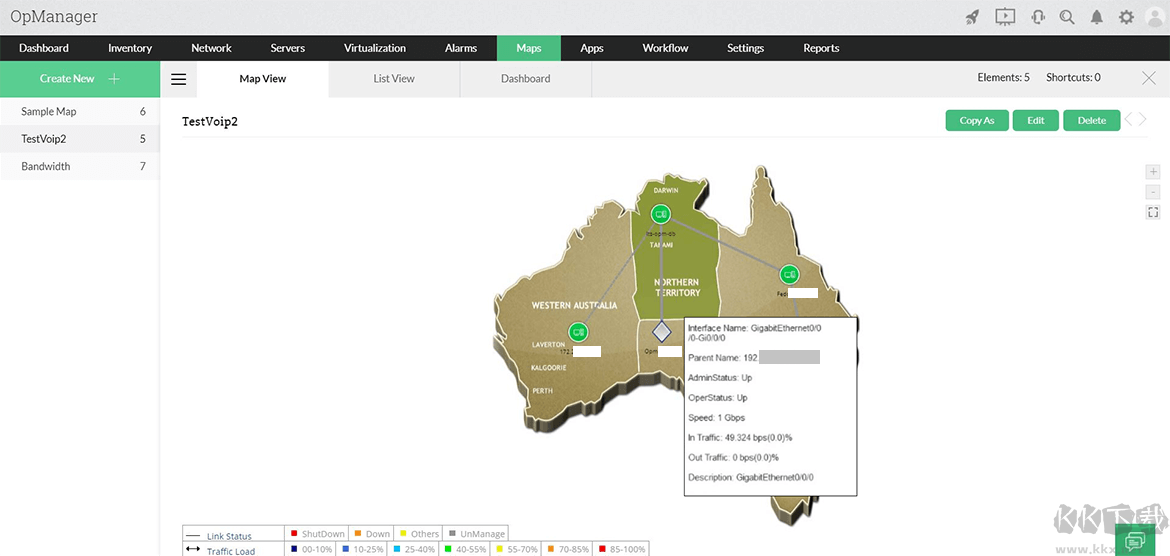Select the Maps menu item

click(528, 48)
